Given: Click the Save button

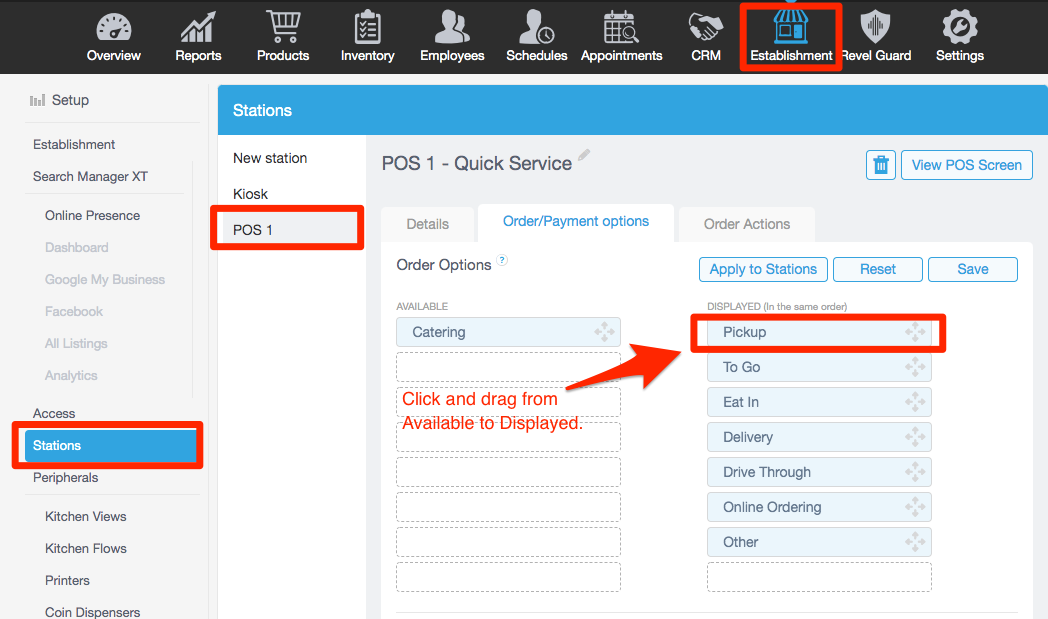Looking at the screenshot, I should click(x=972, y=269).
